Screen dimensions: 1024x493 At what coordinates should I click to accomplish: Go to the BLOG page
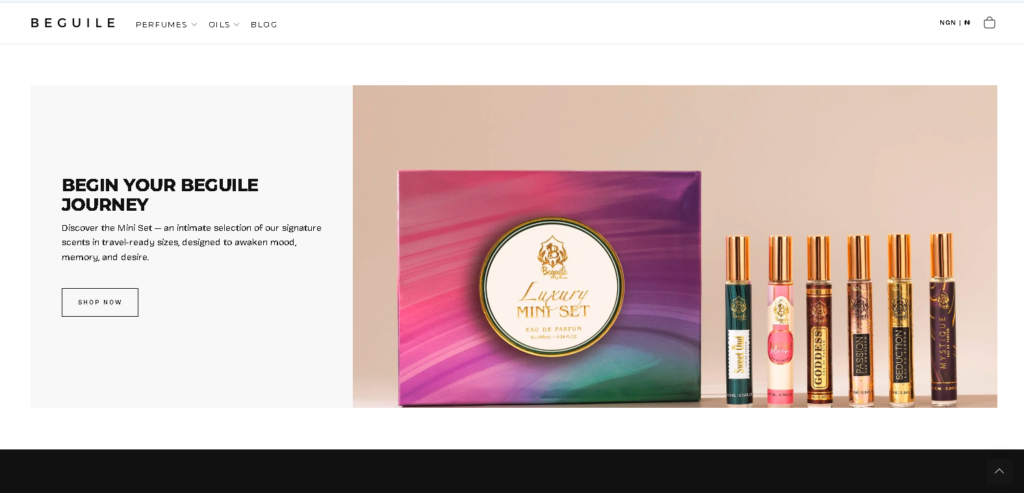[x=264, y=24]
